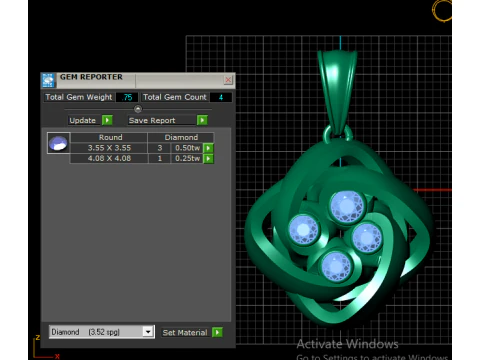Click the Total Gem Weight label
The width and height of the screenshot is (480, 360).
click(79, 97)
